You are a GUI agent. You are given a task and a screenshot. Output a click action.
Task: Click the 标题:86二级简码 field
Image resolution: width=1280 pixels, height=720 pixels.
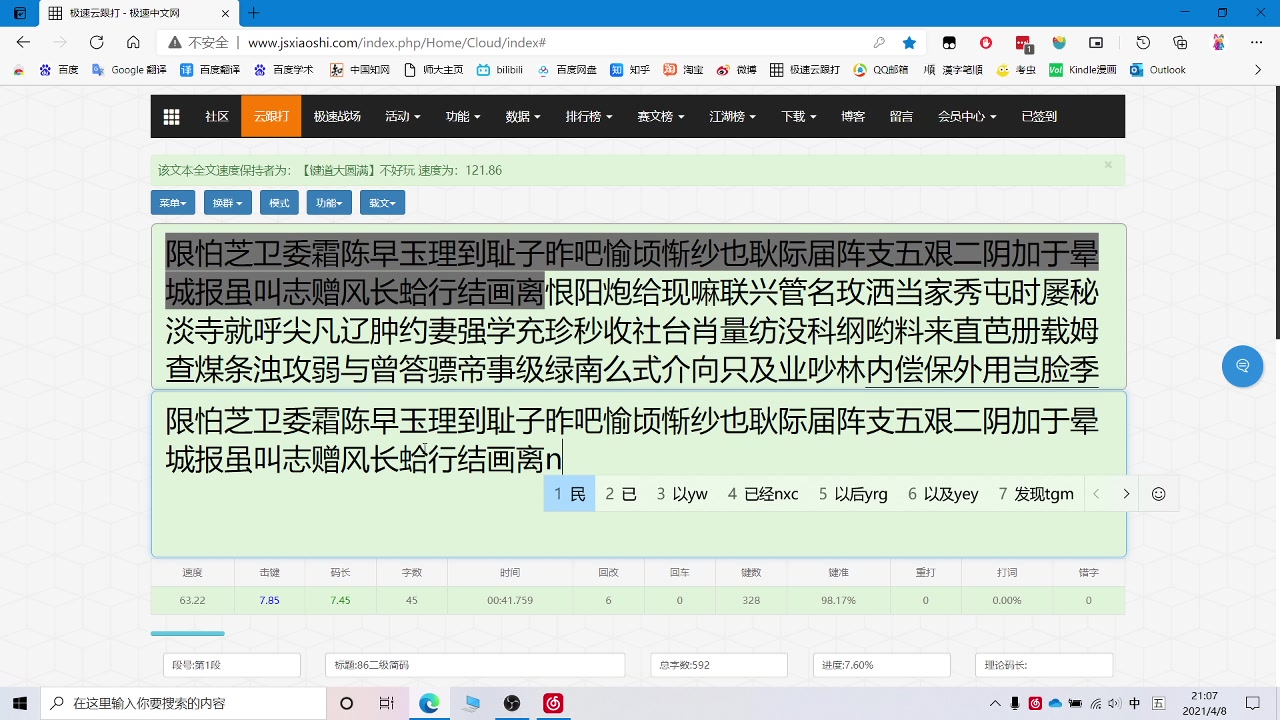pyautogui.click(x=475, y=665)
